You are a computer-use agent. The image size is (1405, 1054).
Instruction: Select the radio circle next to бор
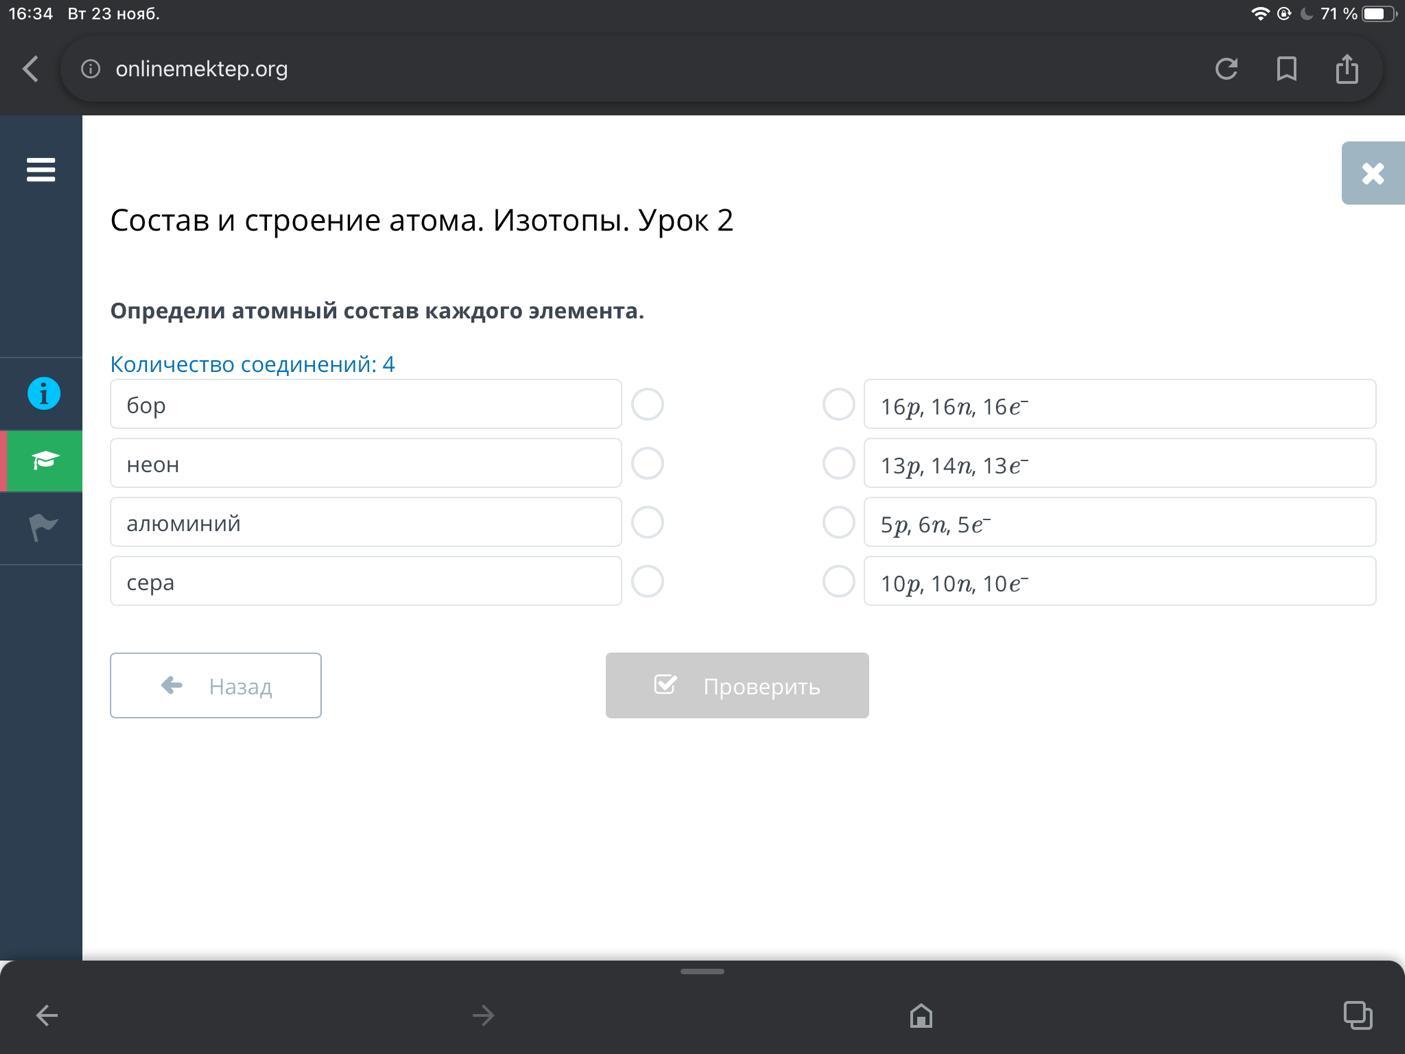(648, 405)
